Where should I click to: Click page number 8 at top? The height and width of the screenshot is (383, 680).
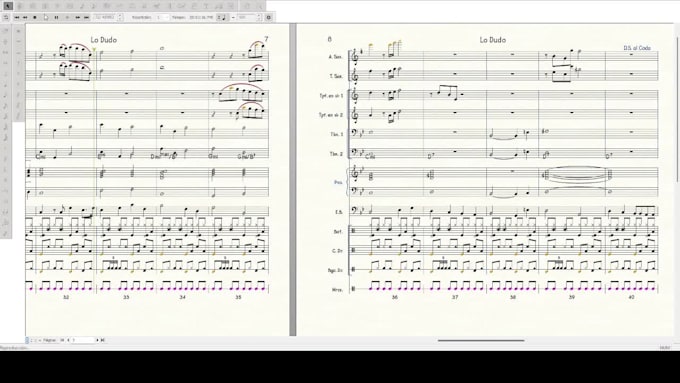[x=330, y=39]
